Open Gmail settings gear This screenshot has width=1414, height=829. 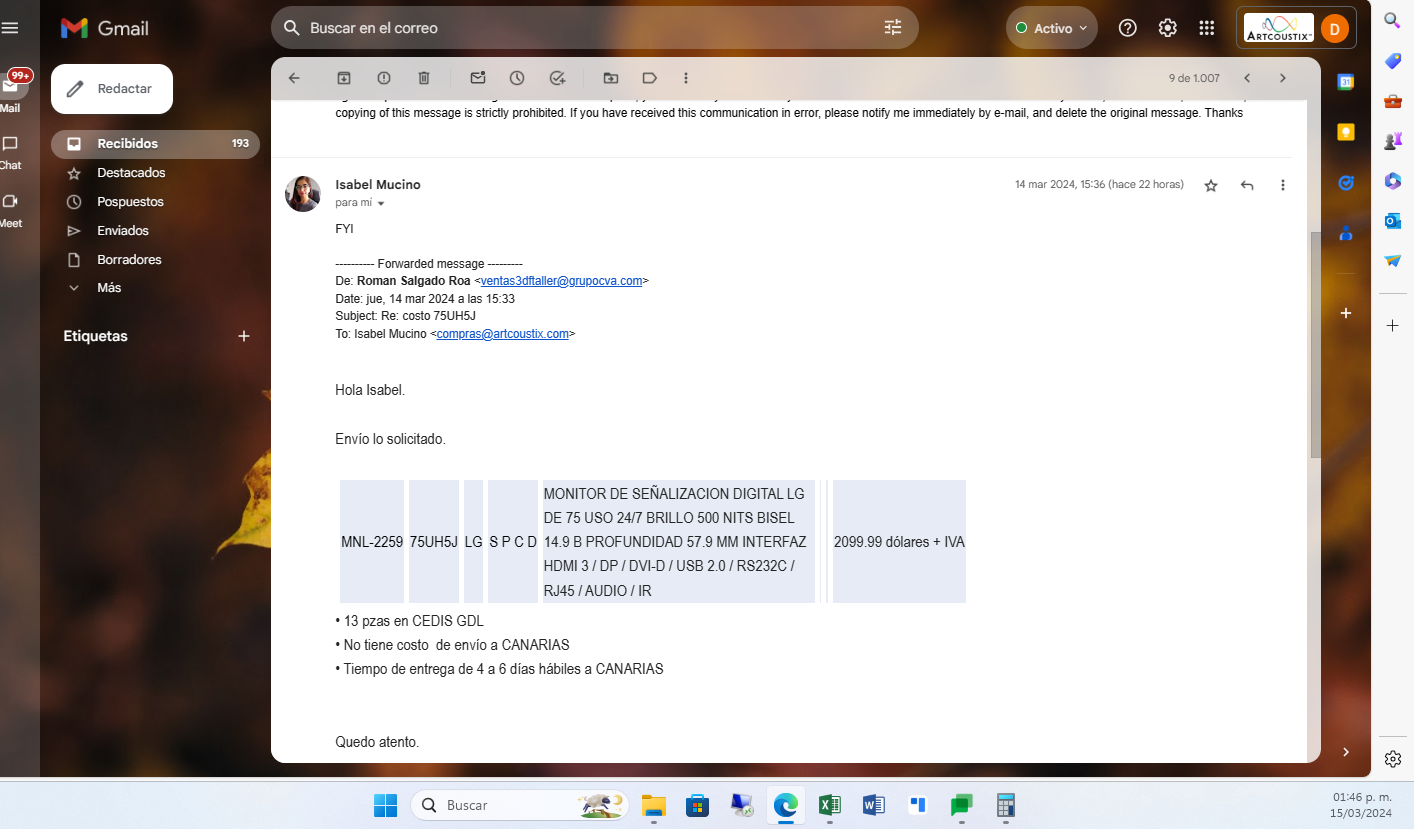coord(1167,28)
